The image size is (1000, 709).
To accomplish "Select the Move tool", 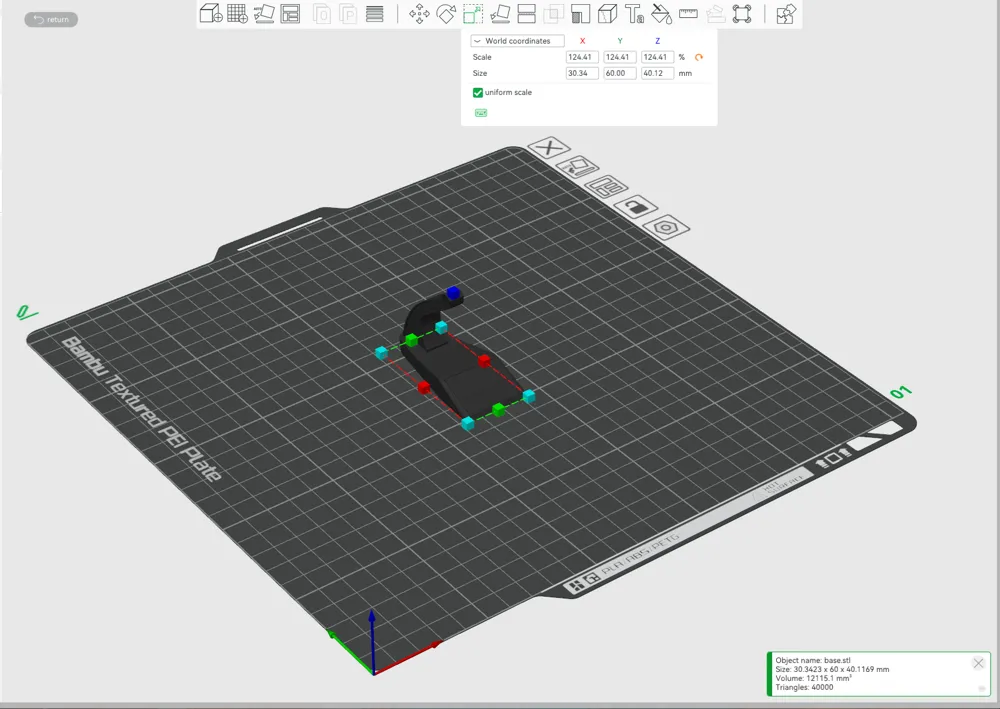I will pos(419,13).
